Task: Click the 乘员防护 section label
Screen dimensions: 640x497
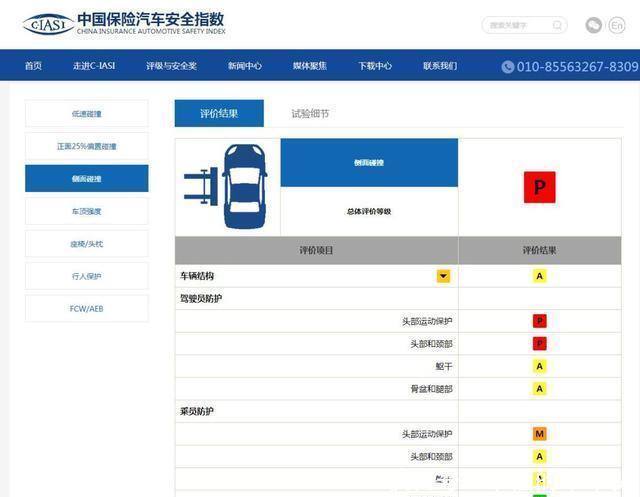Action: [197, 411]
